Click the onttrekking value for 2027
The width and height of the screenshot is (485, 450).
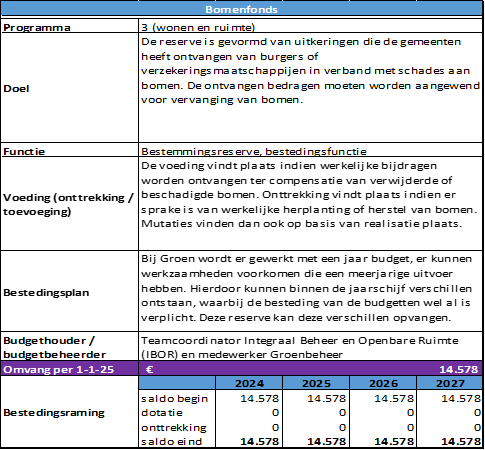477,427
